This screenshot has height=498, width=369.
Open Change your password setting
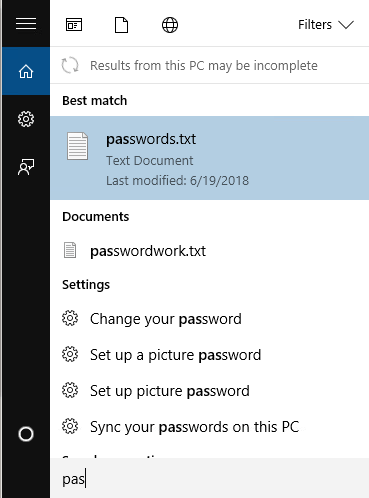(209, 319)
